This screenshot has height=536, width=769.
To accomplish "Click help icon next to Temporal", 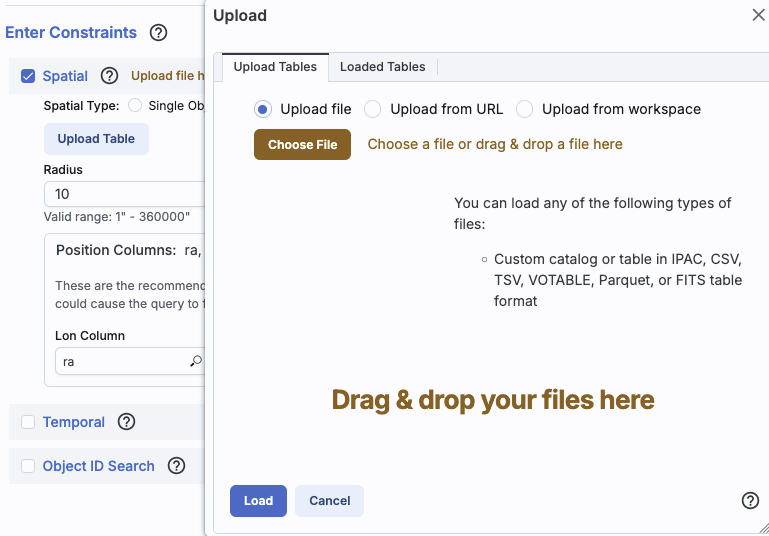I will [126, 422].
